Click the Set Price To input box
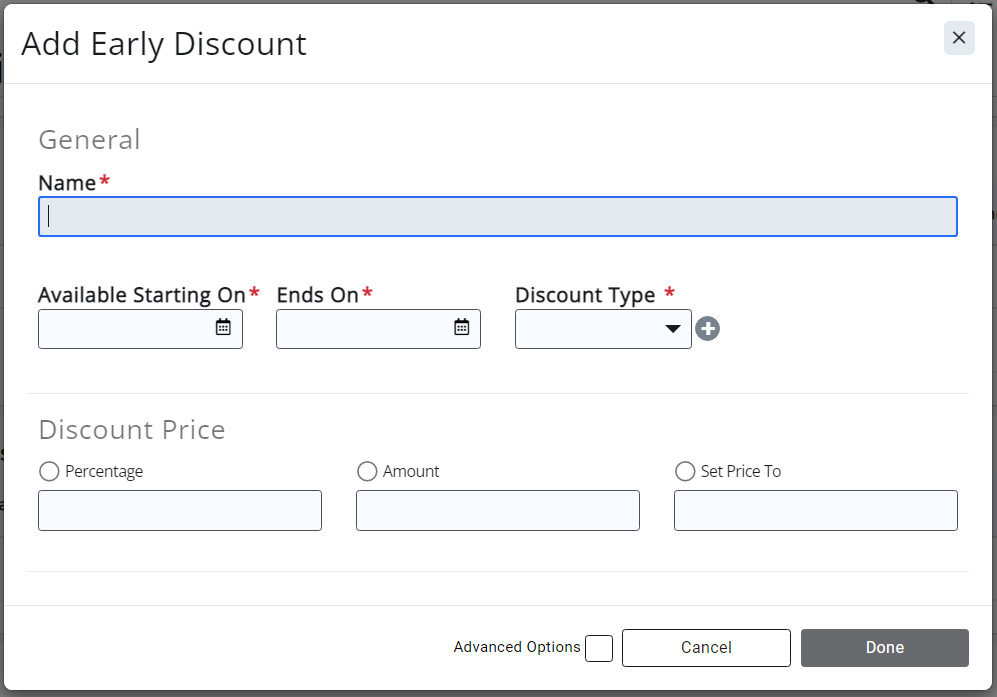This screenshot has width=997, height=697. [815, 510]
